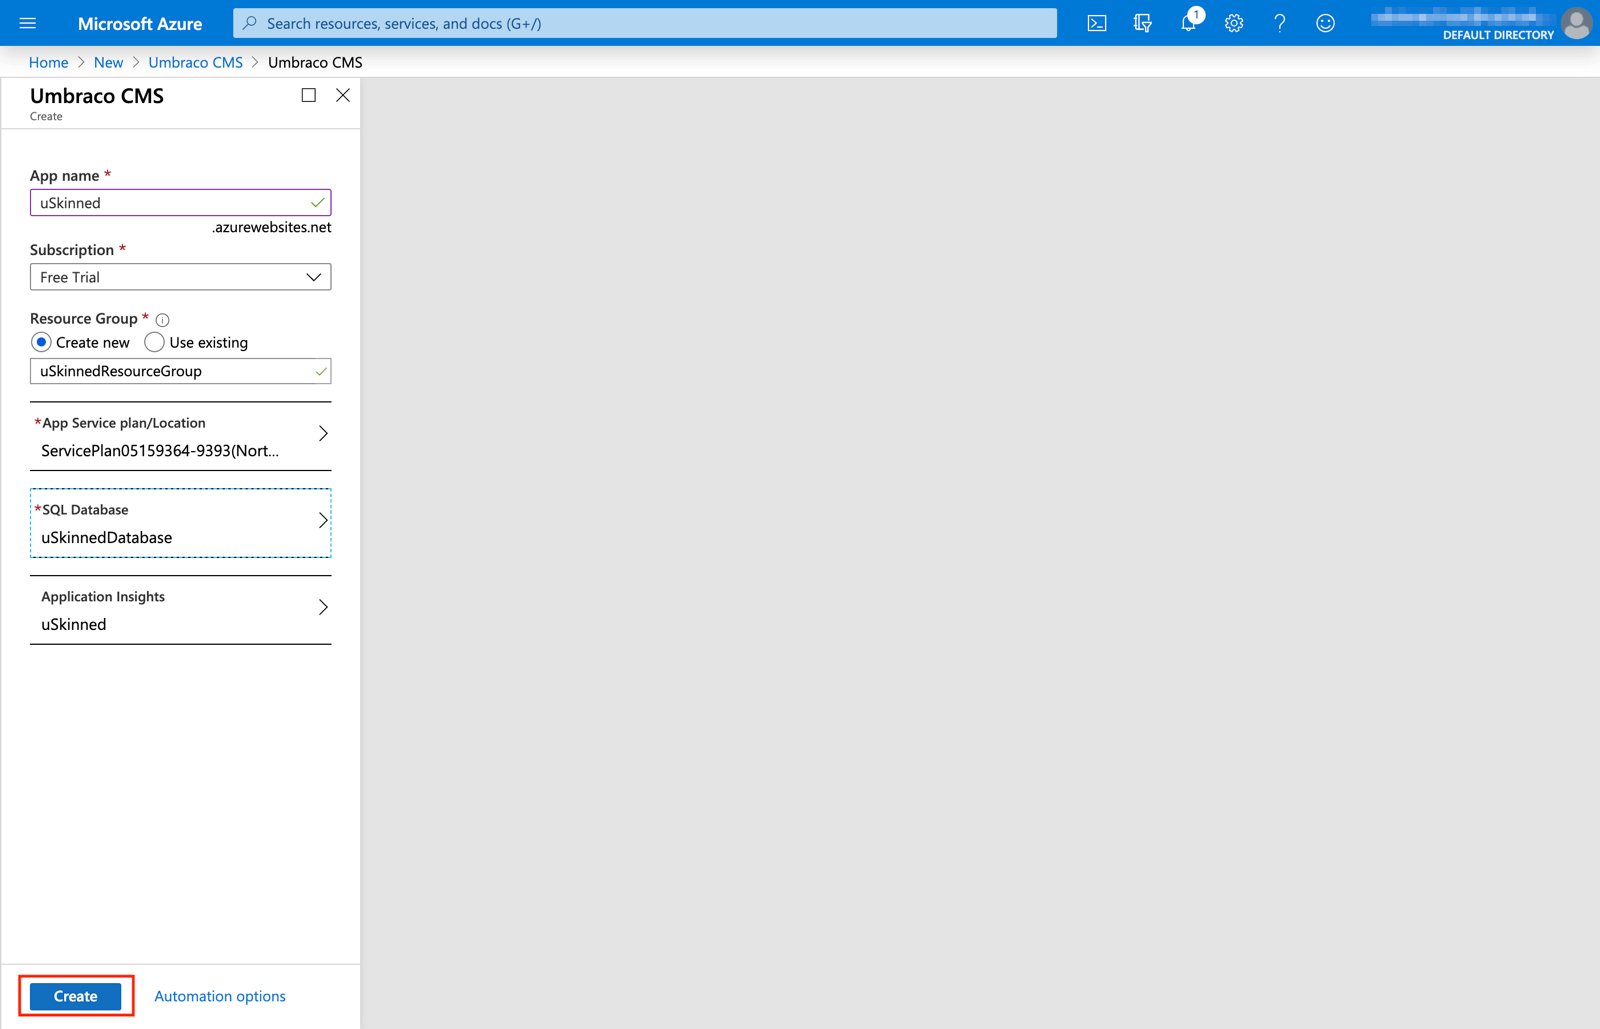The image size is (1600, 1029).
Task: Focus the resource group name field
Action: click(180, 371)
